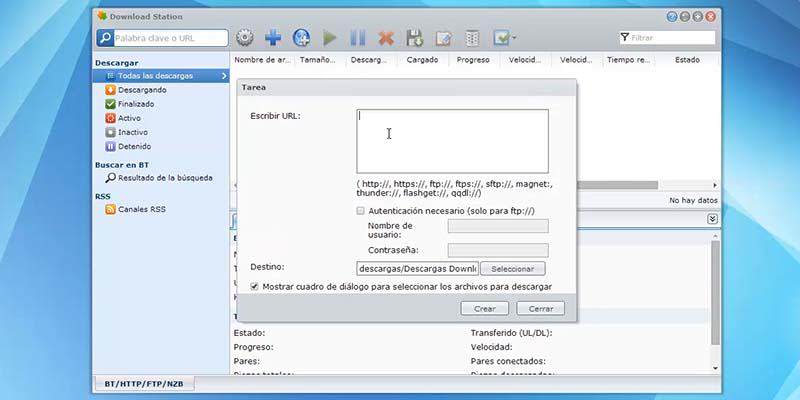This screenshot has width=800, height=400.
Task: Focus the 'Palabra clave o URL' search field
Action: coord(170,38)
